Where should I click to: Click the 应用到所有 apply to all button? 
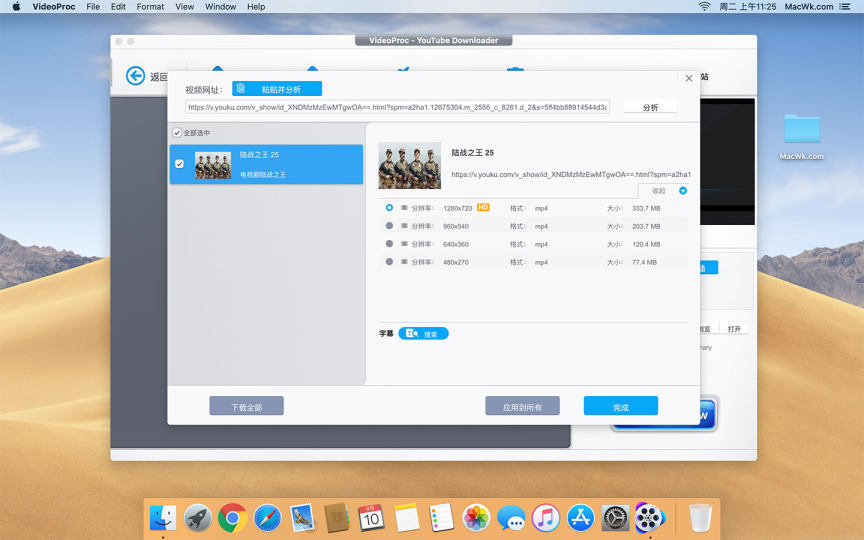522,406
